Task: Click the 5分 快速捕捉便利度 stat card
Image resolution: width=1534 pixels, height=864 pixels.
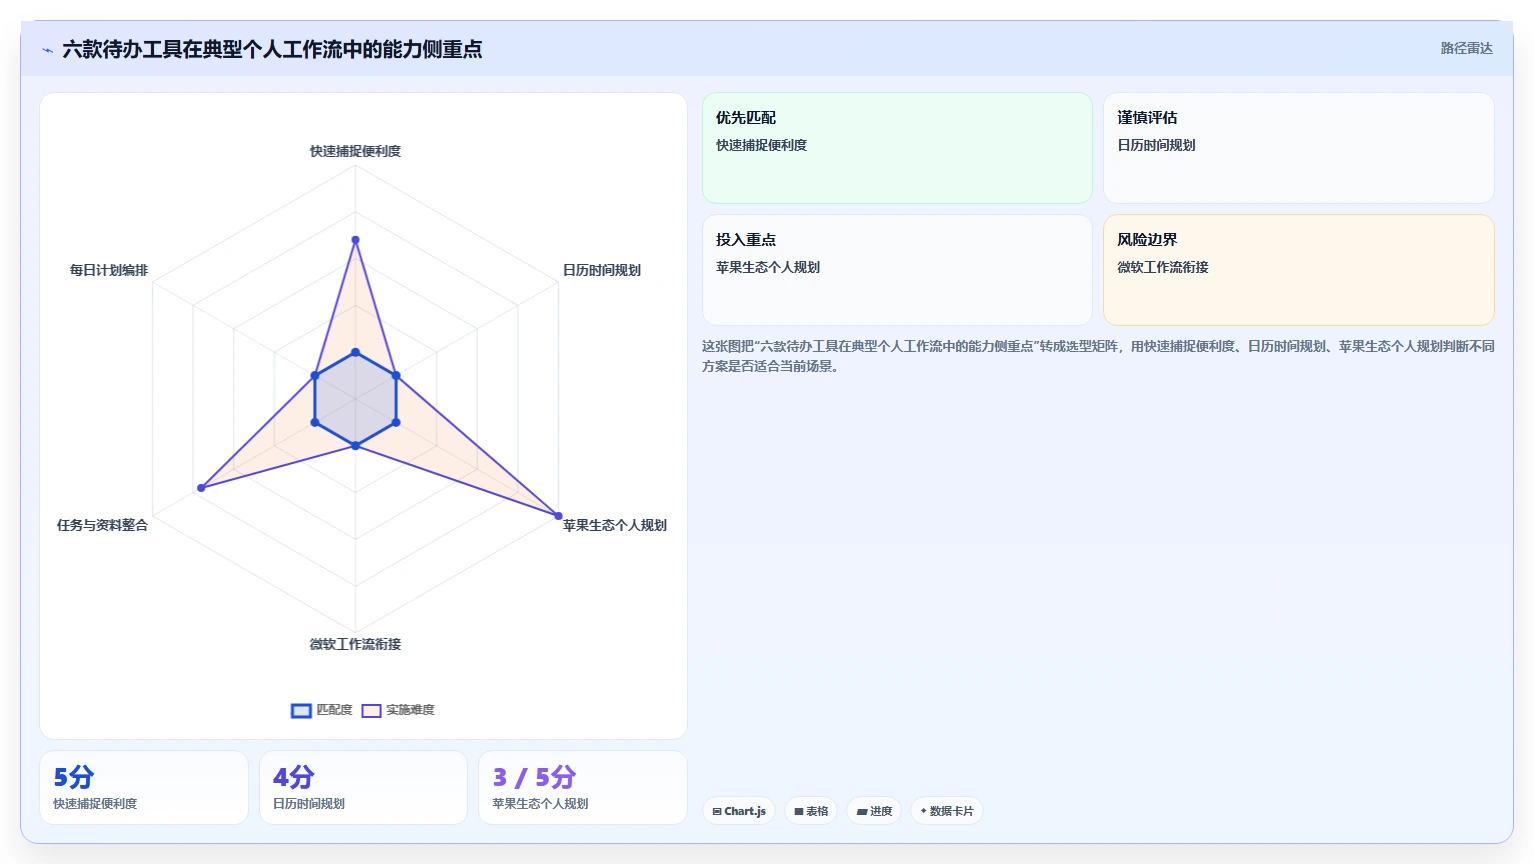Action: click(144, 788)
